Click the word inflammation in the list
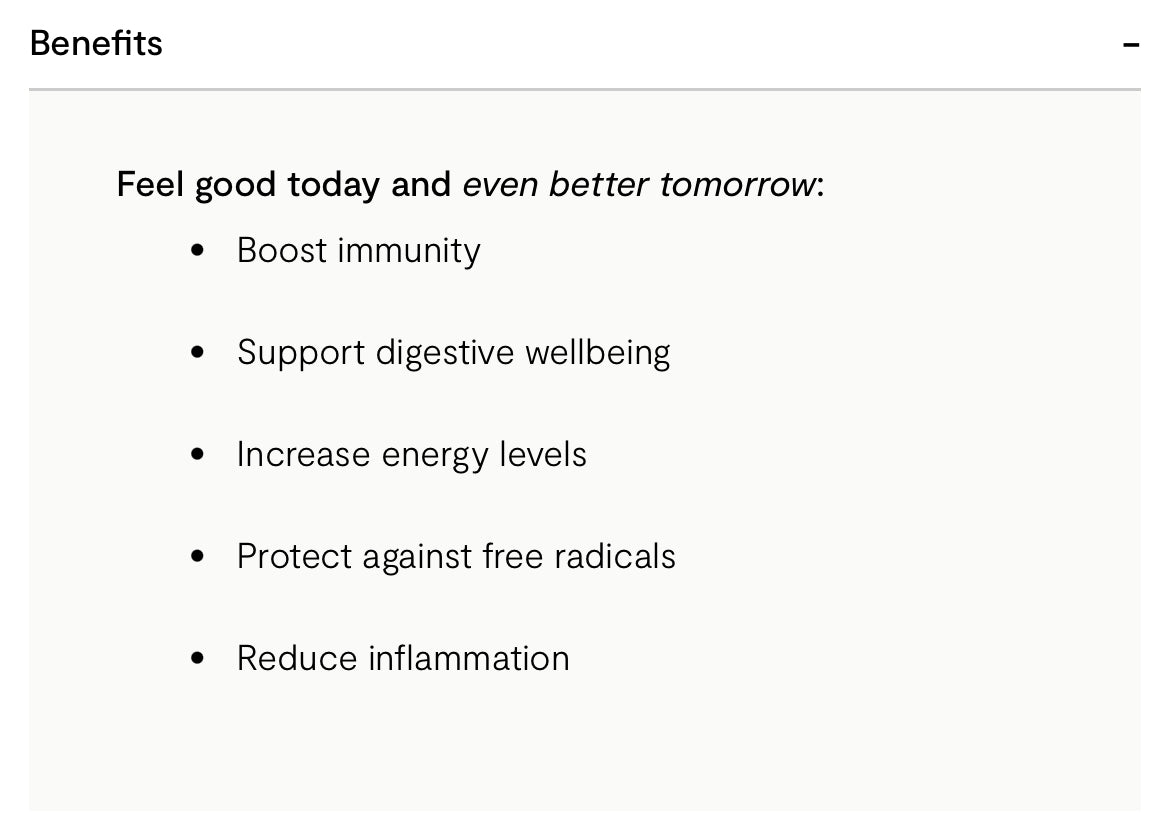 click(x=468, y=658)
